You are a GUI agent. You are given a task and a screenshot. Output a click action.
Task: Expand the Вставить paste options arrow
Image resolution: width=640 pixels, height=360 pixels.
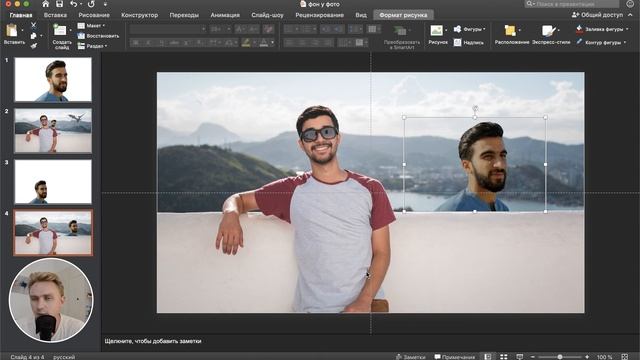[x=22, y=30]
